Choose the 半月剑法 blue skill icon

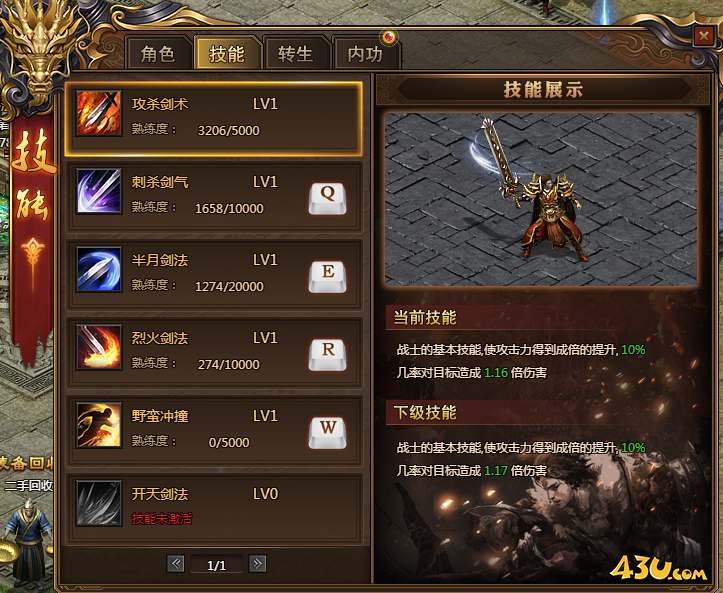(99, 269)
